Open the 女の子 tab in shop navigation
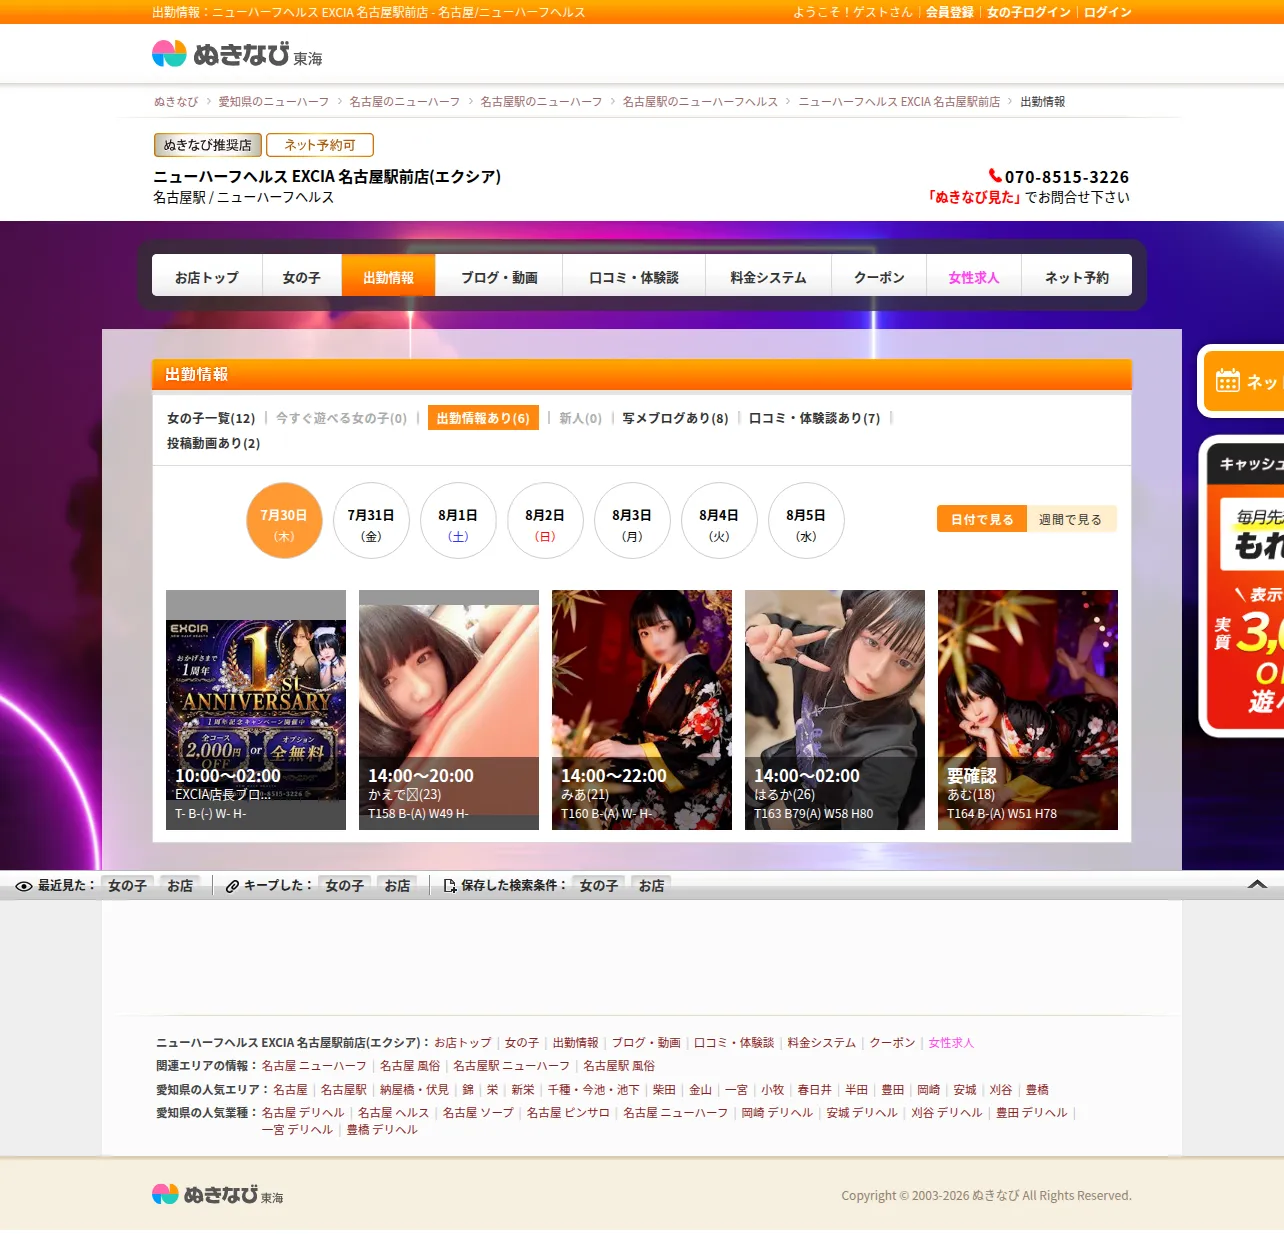This screenshot has width=1284, height=1259. (302, 277)
